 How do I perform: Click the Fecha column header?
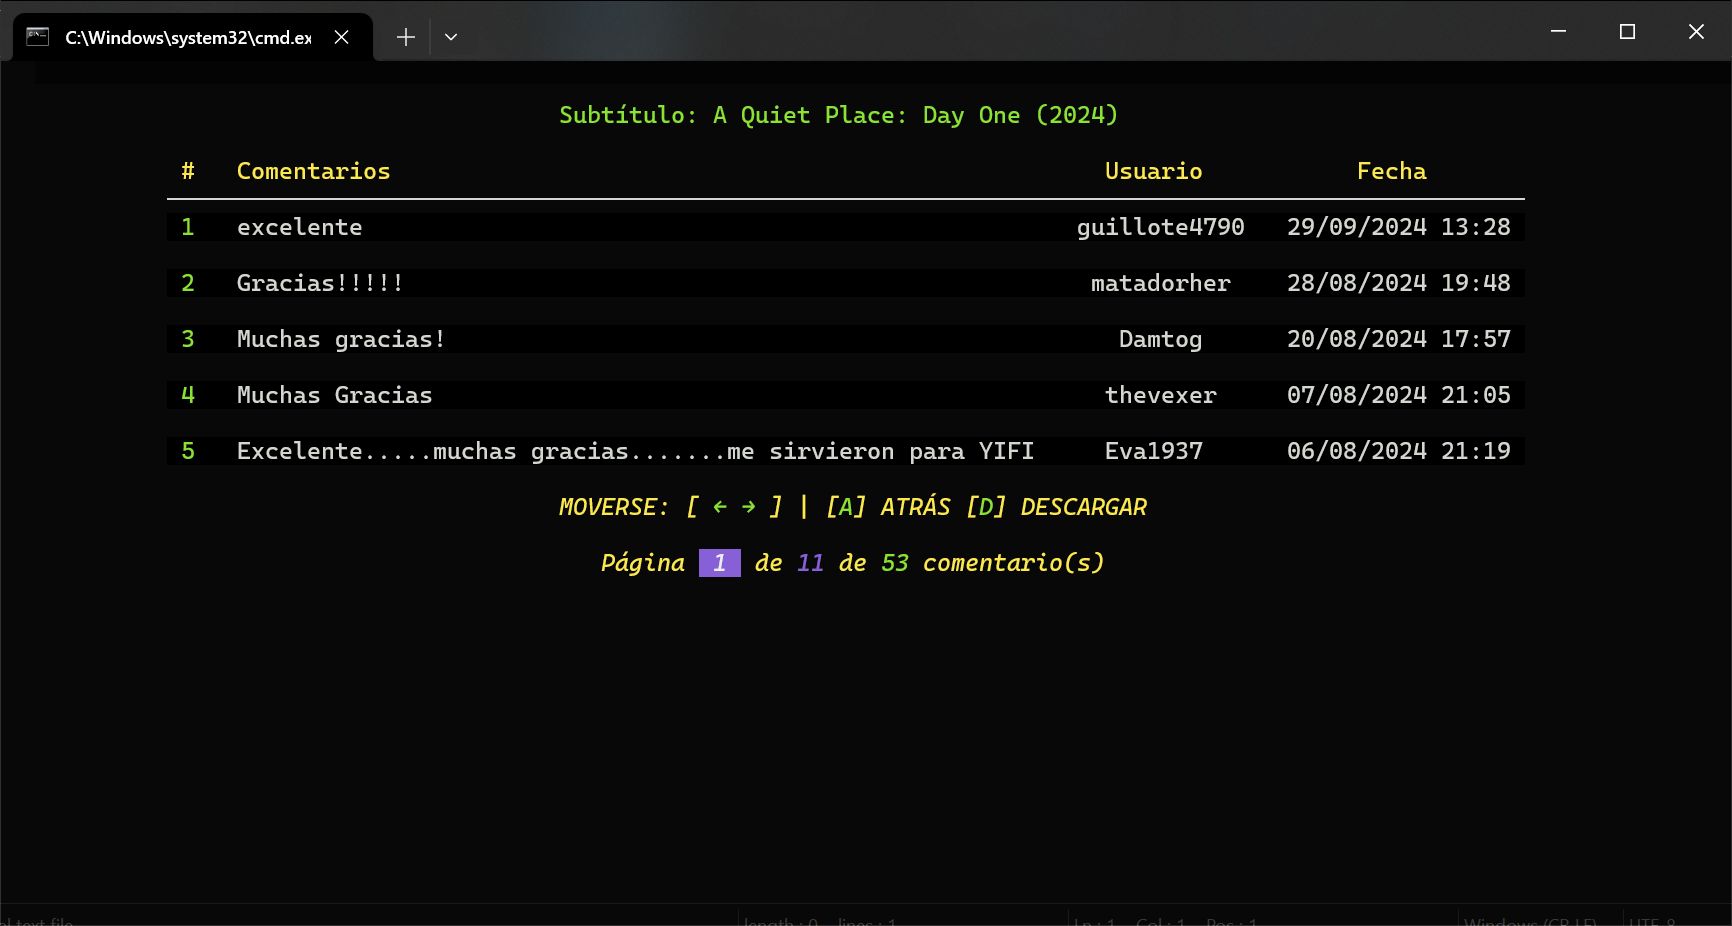[1391, 171]
